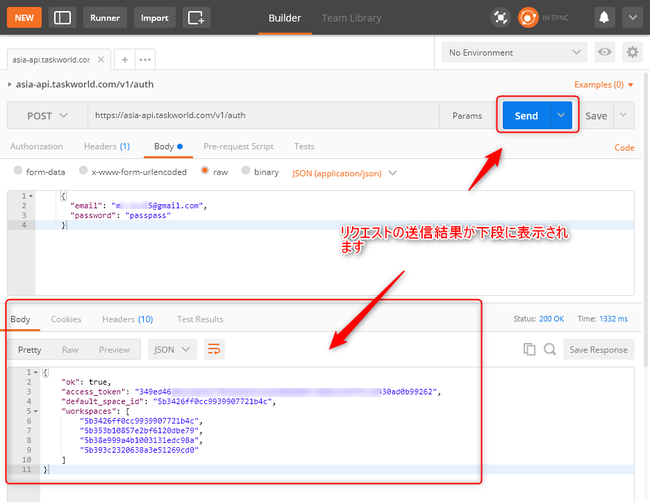Image resolution: width=650 pixels, height=502 pixels.
Task: Open the Import dialog
Action: pos(154,18)
